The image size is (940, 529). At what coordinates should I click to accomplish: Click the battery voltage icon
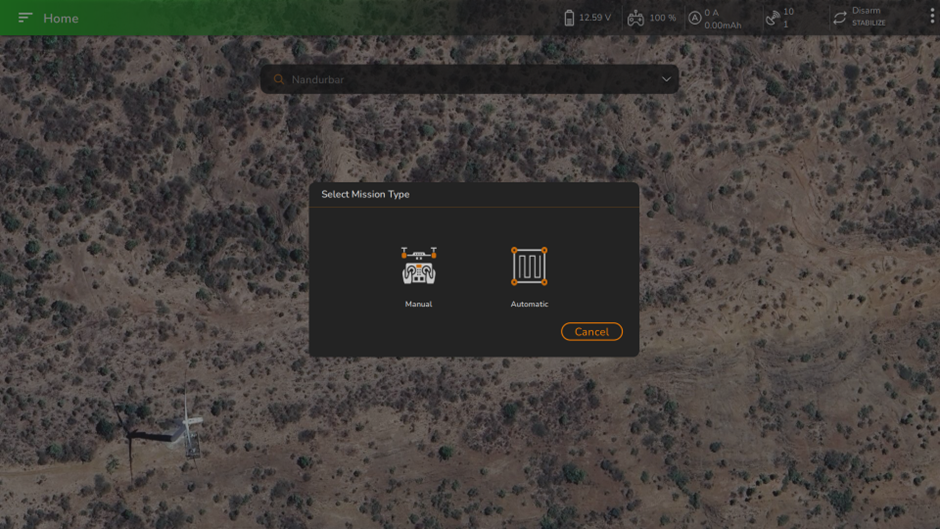(x=569, y=18)
